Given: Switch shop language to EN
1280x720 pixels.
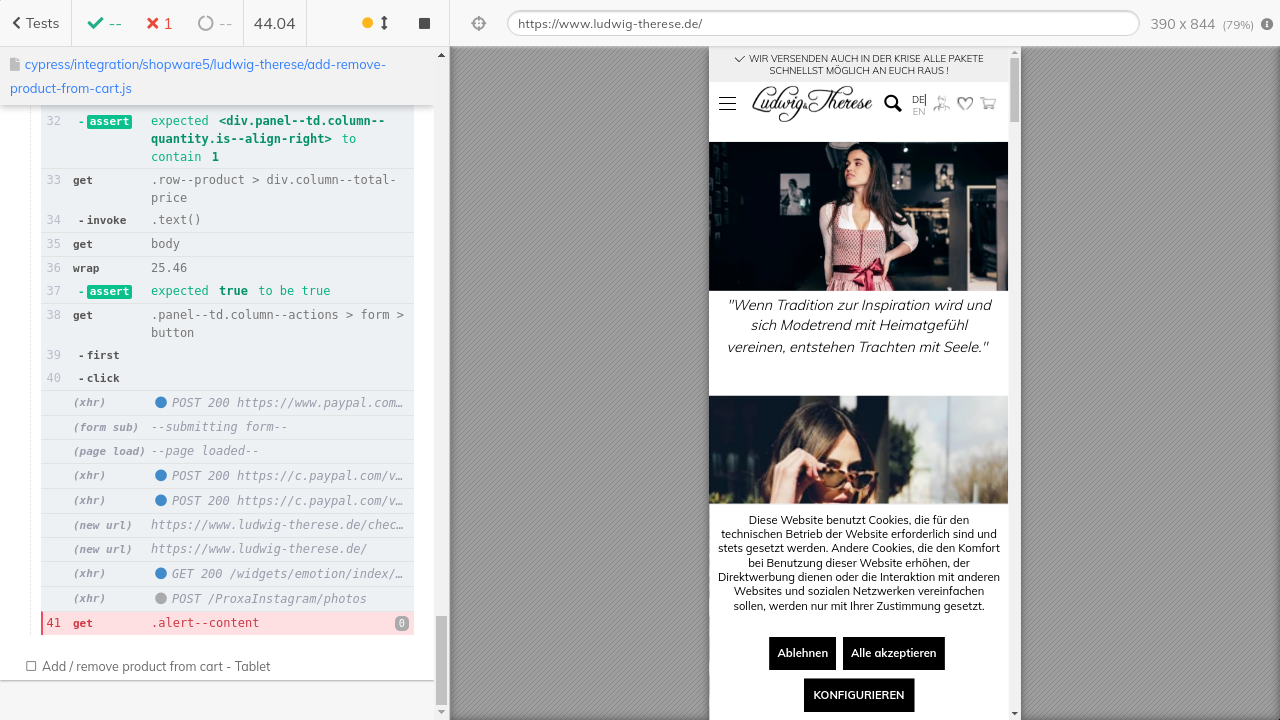Looking at the screenshot, I should pos(918,112).
